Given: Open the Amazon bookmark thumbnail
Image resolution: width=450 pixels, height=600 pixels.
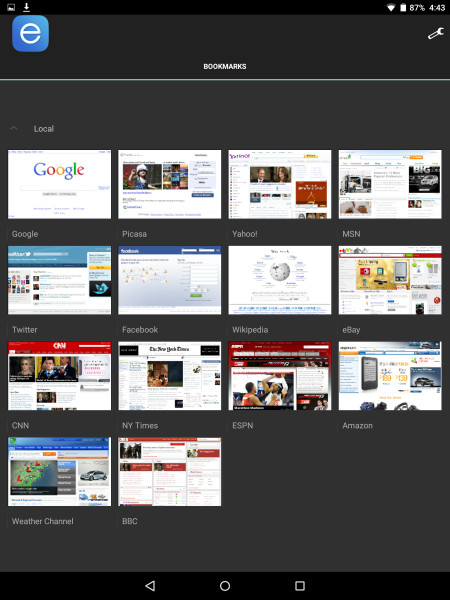Looking at the screenshot, I should 390,376.
